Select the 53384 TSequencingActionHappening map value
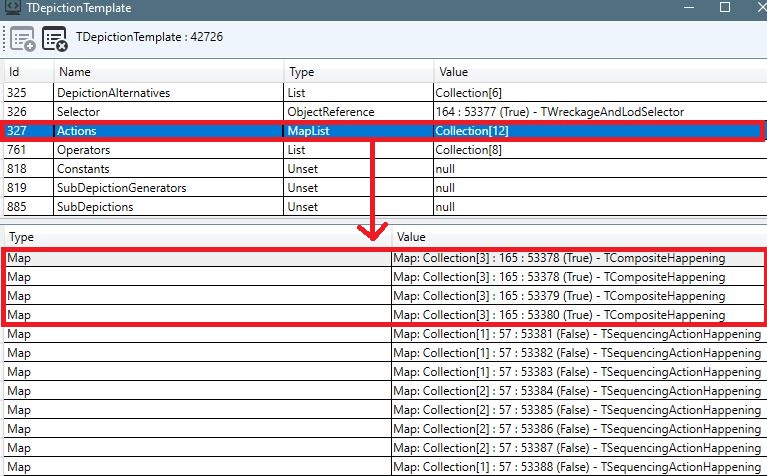 tap(579, 391)
